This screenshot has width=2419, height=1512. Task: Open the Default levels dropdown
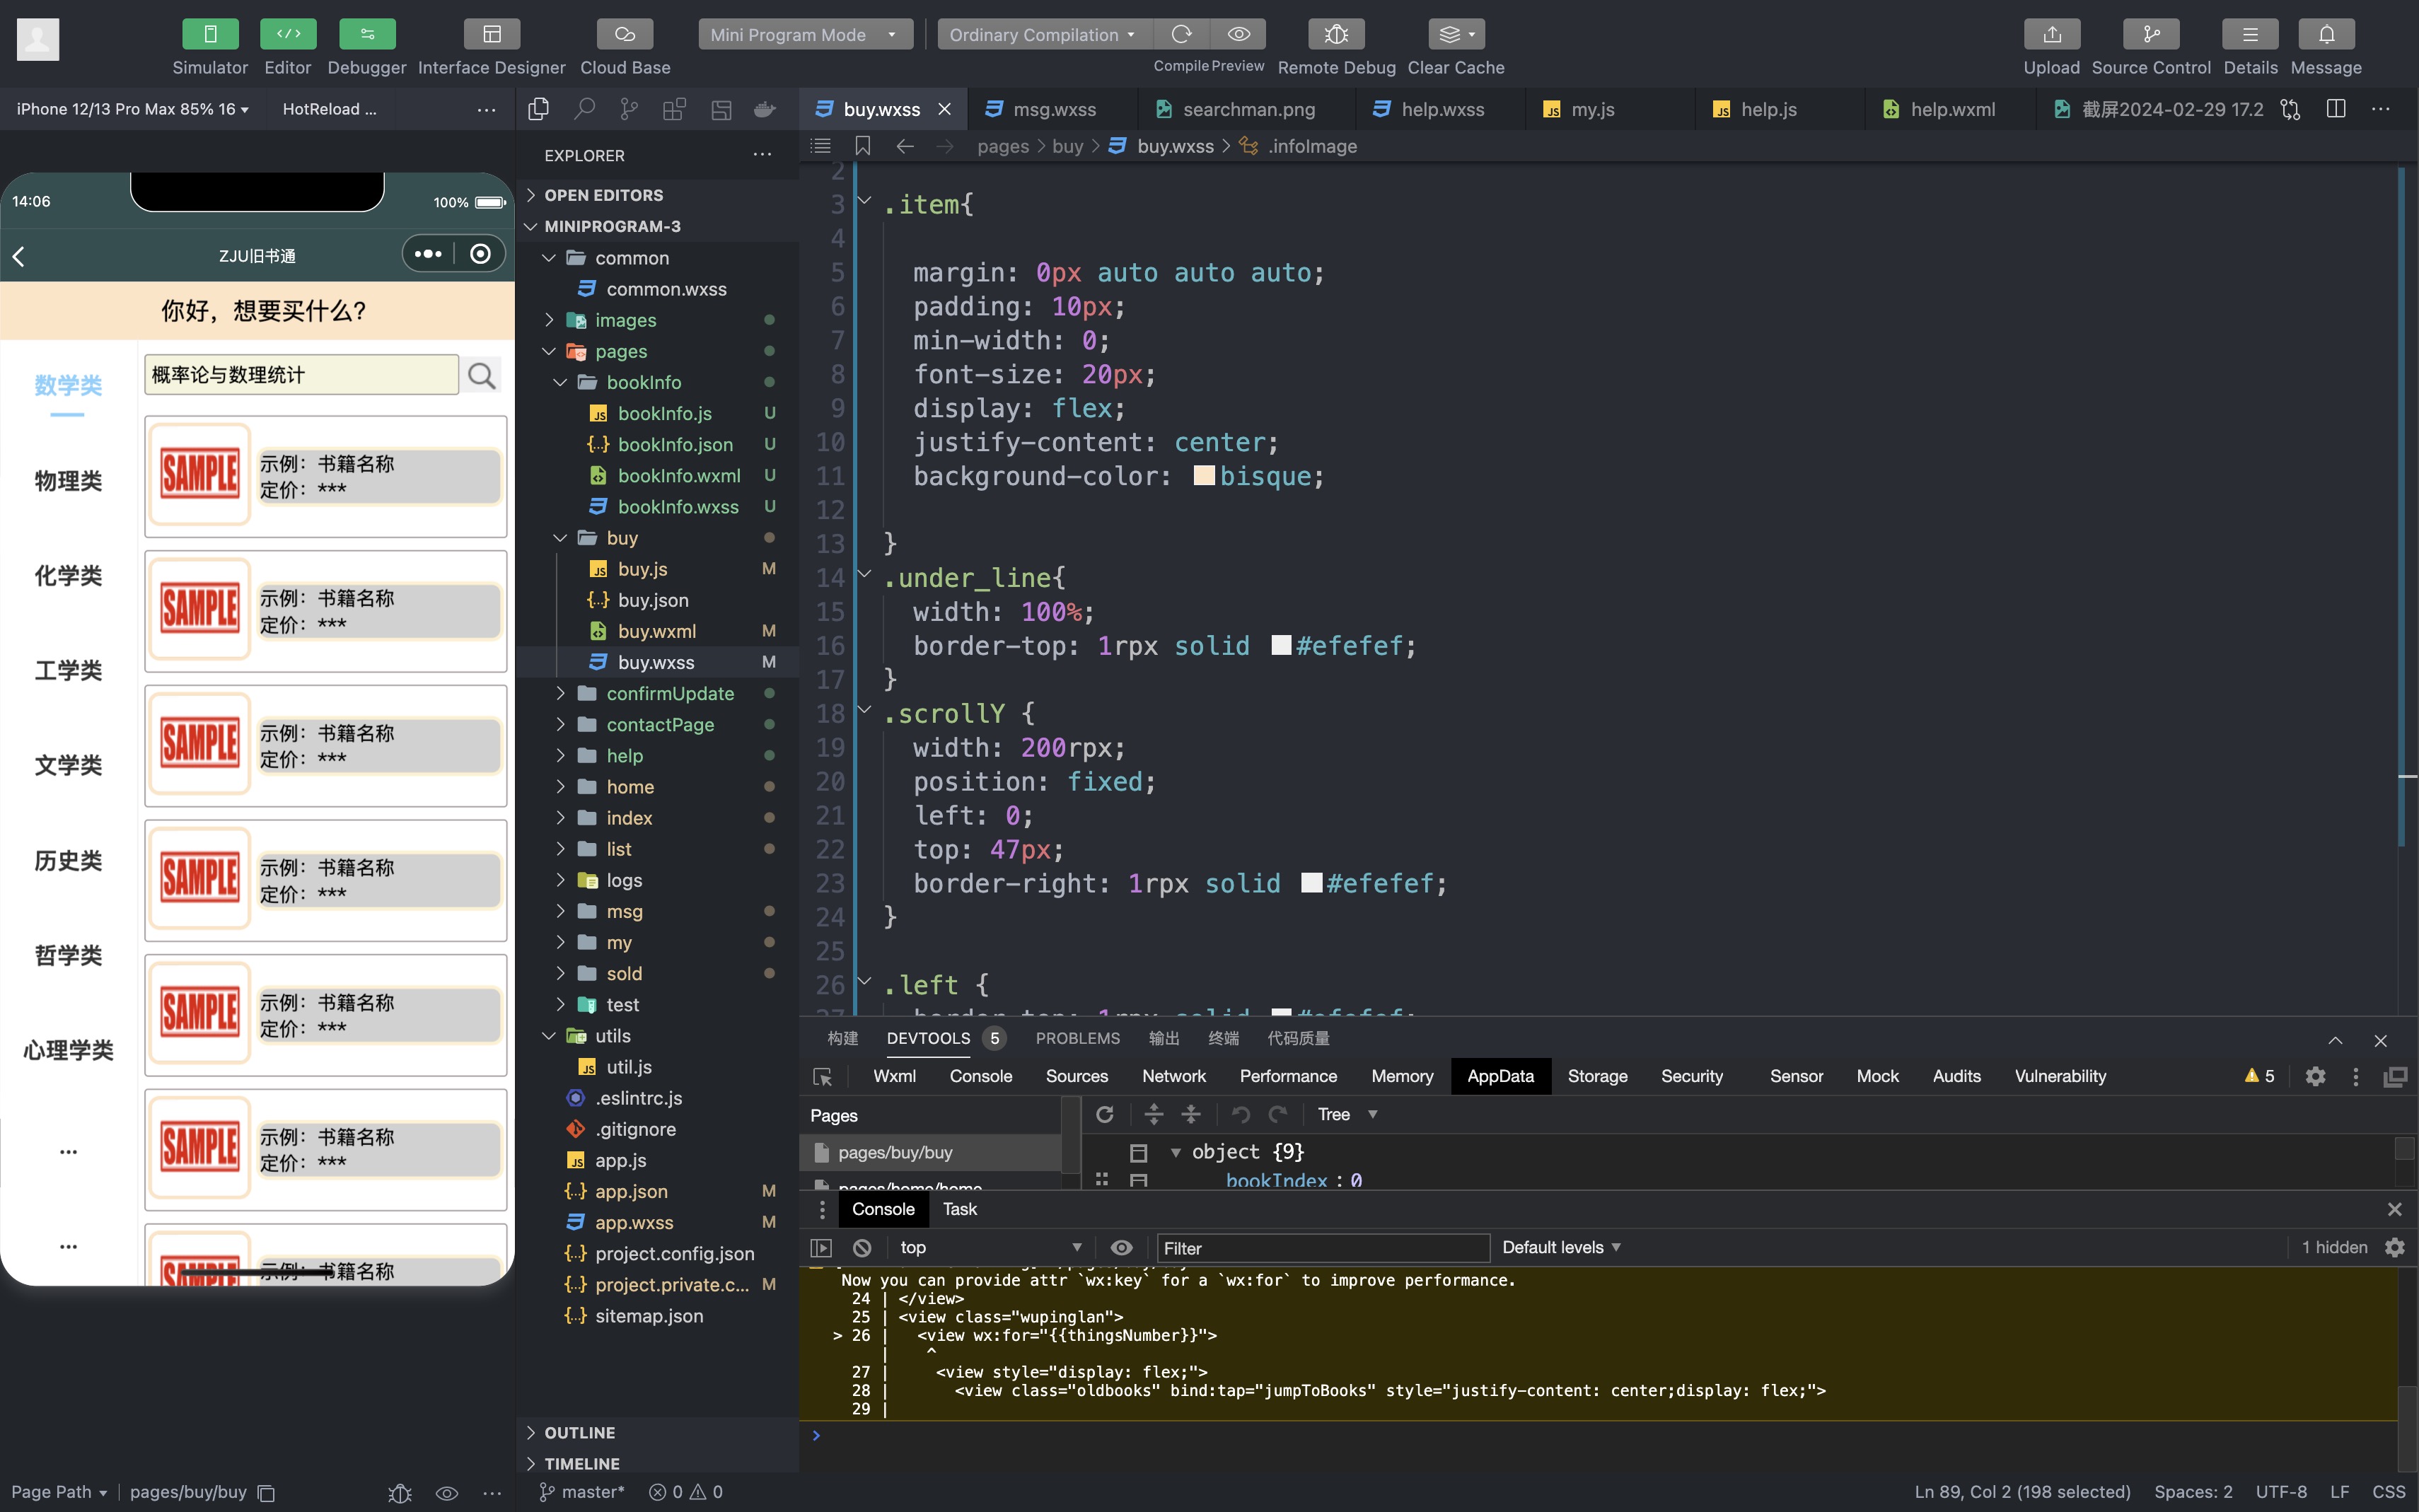[x=1560, y=1247]
